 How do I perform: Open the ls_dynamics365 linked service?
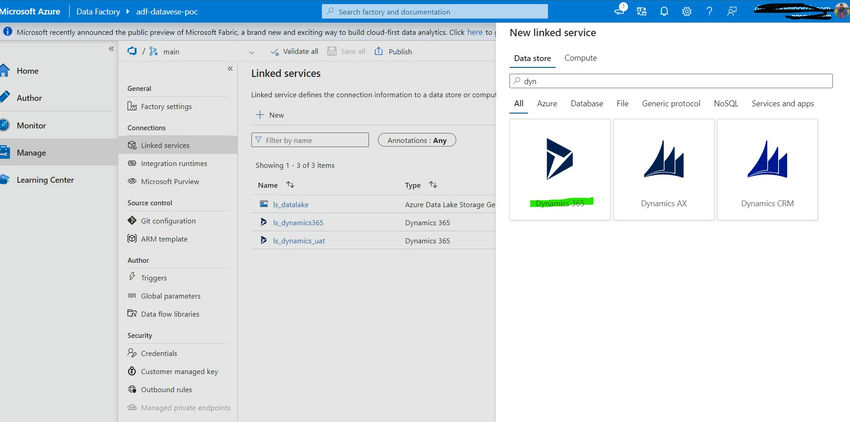(298, 222)
